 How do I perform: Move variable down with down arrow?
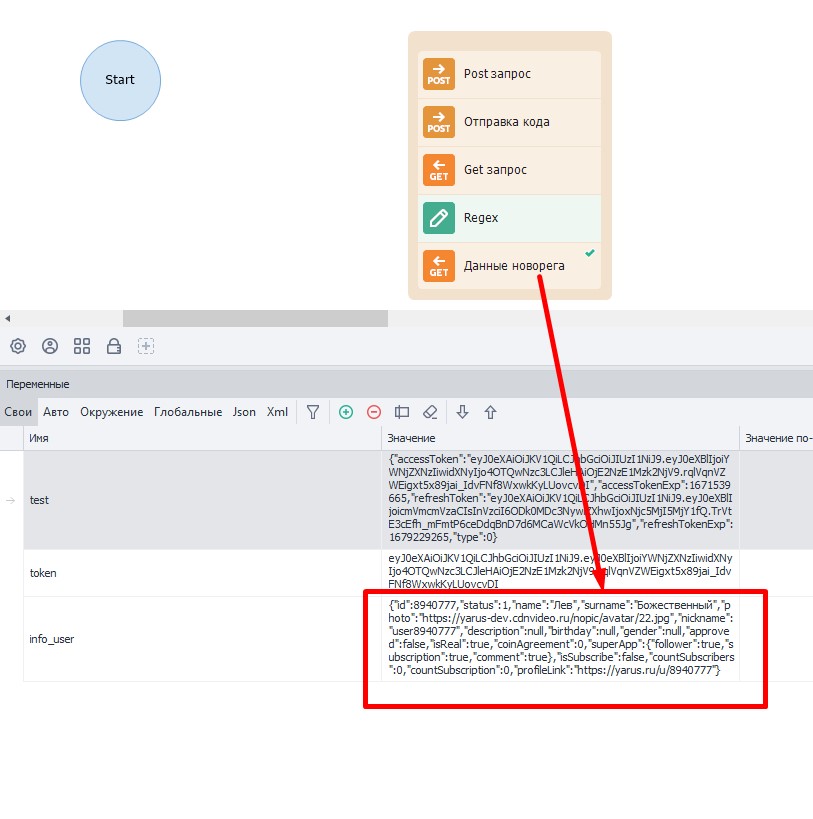tap(462, 412)
